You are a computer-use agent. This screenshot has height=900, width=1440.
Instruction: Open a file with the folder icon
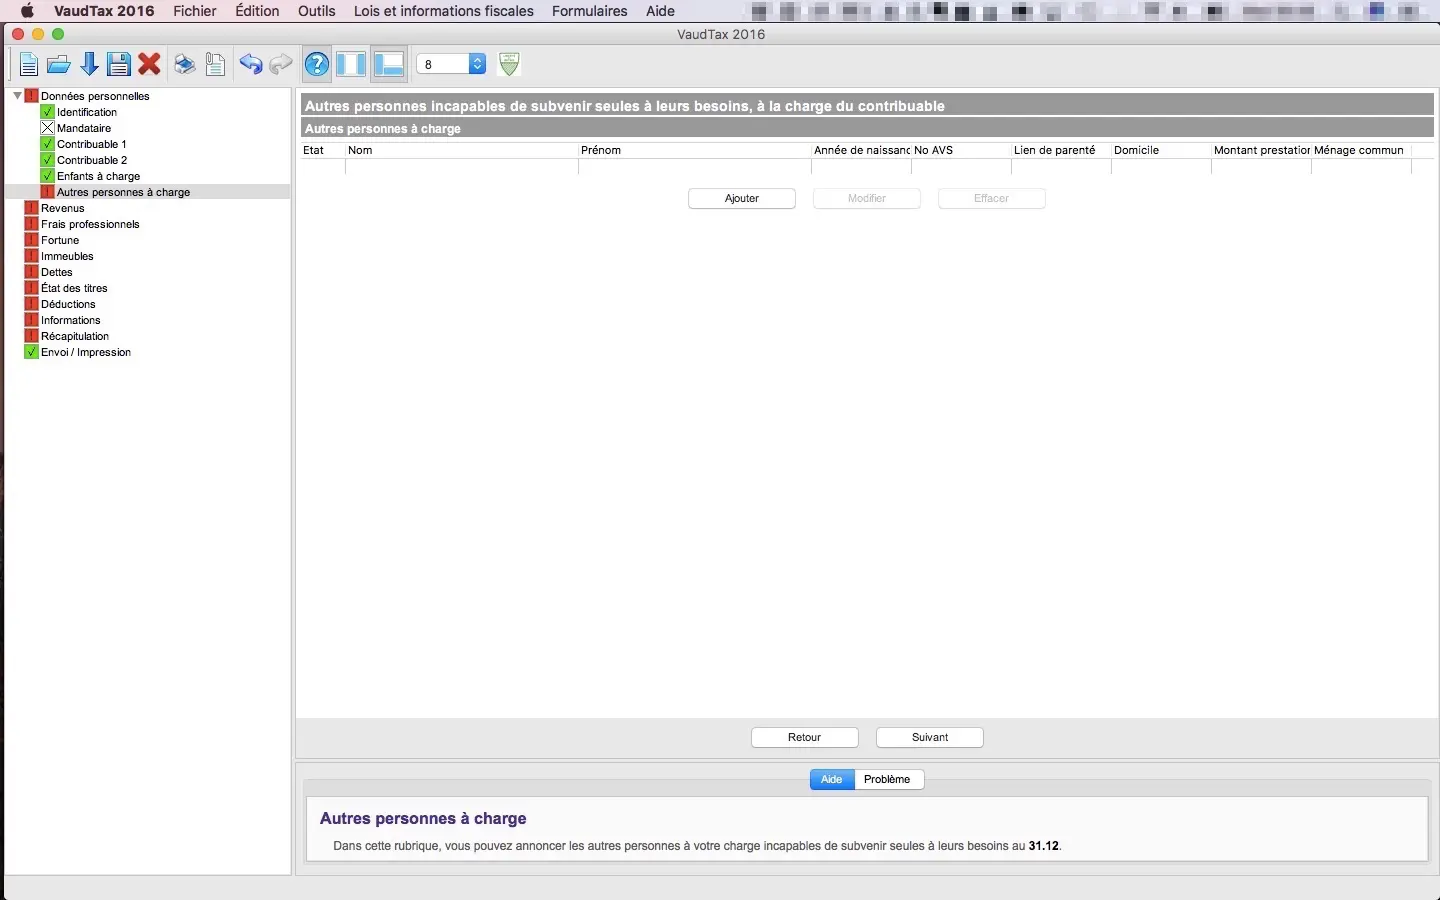tap(59, 65)
